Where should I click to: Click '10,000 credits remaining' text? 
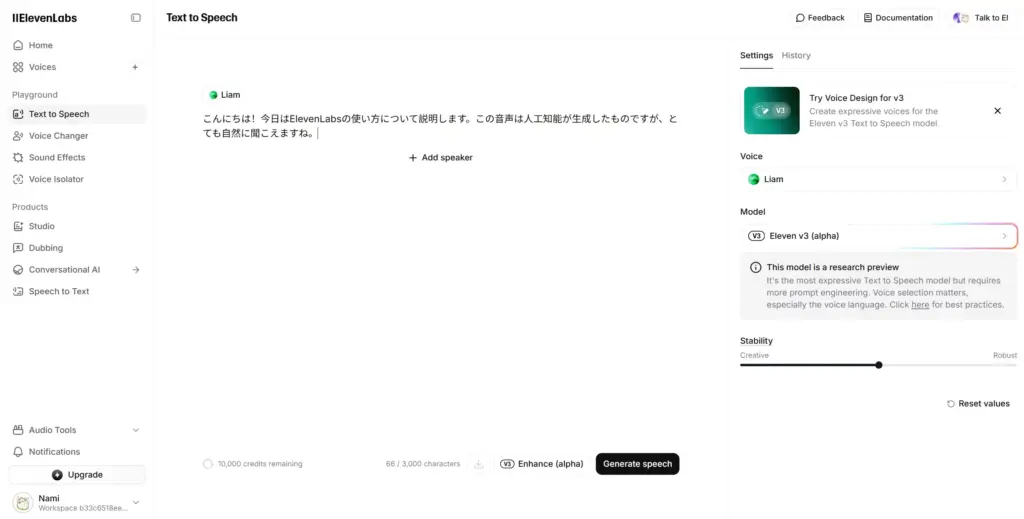260,464
